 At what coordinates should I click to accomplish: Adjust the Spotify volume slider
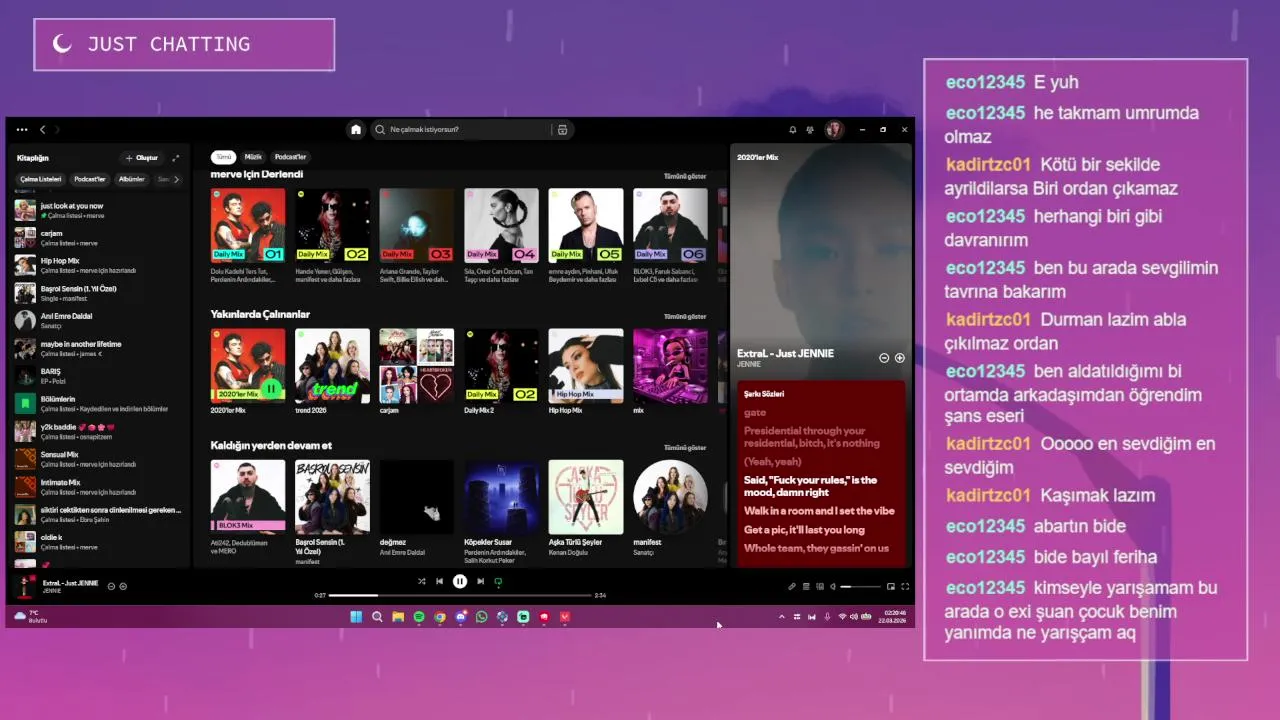[x=860, y=587]
